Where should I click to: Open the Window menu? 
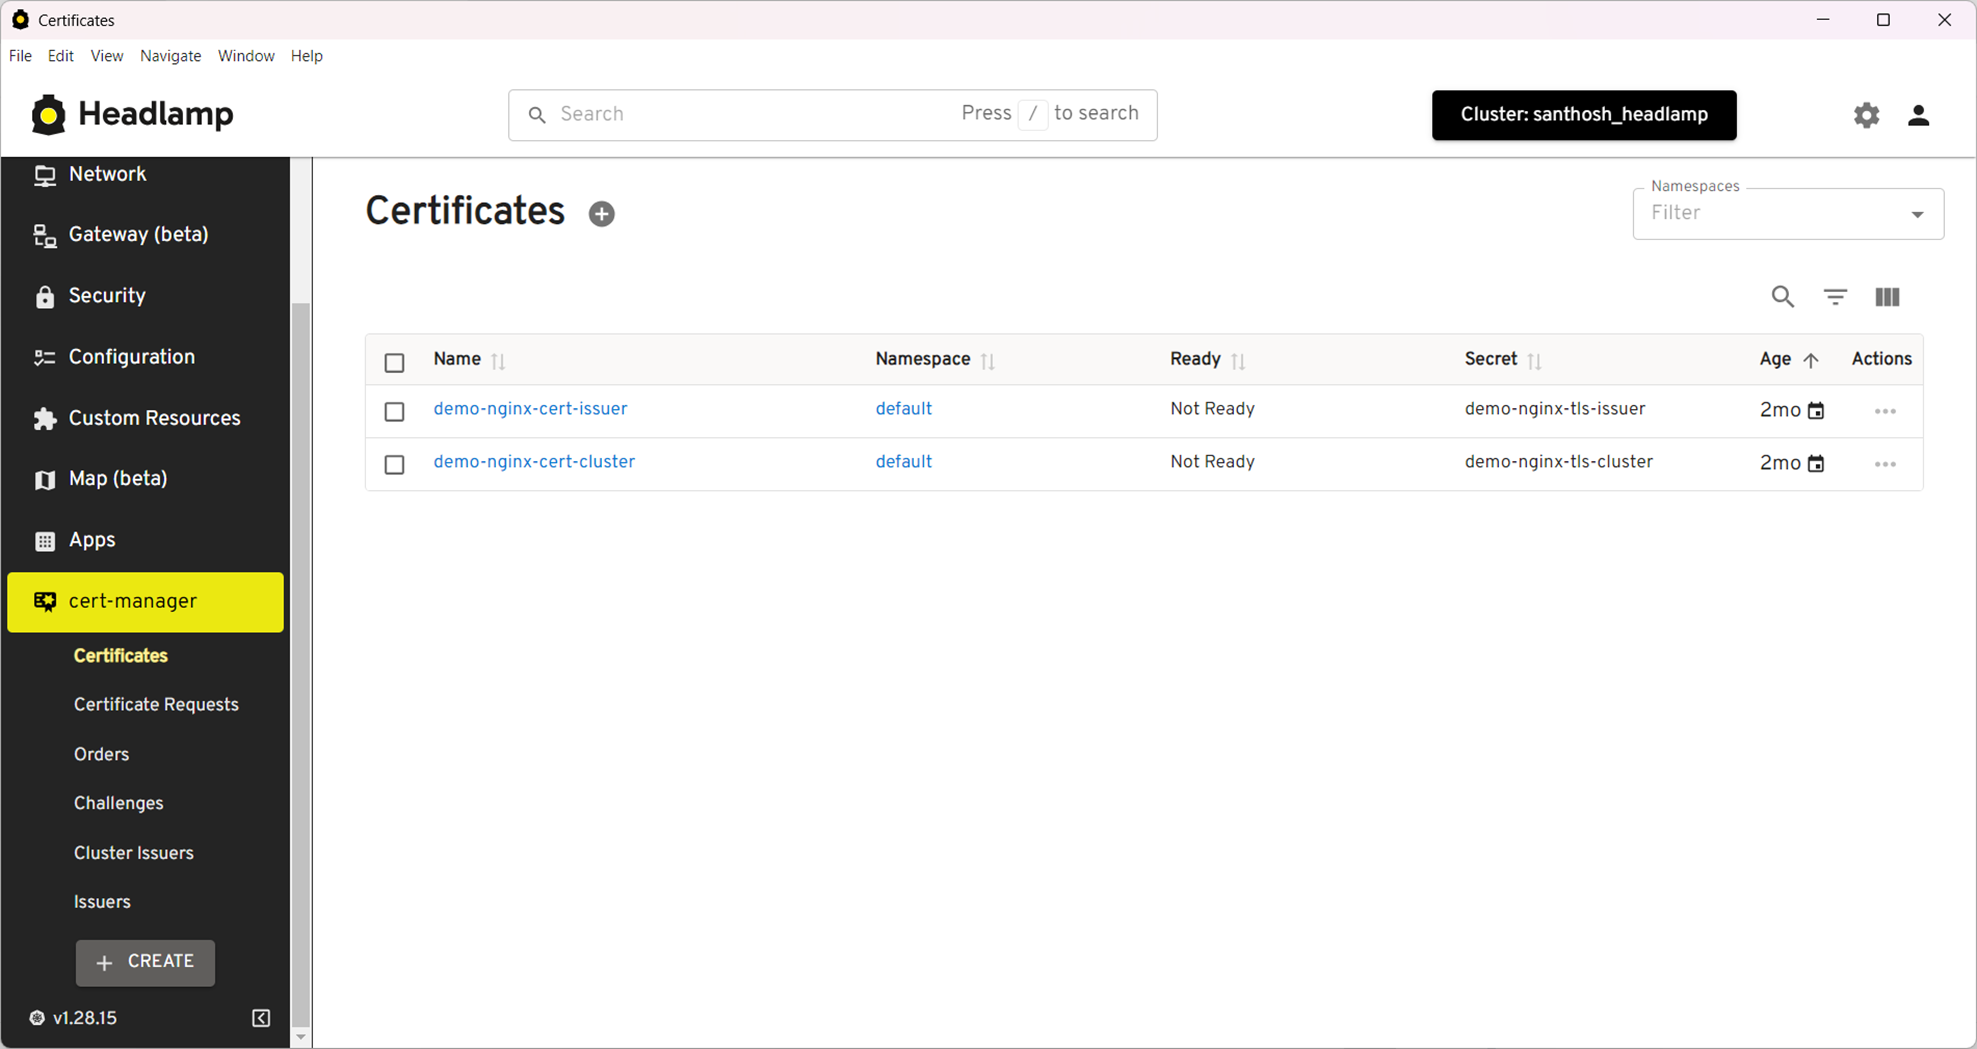point(246,56)
